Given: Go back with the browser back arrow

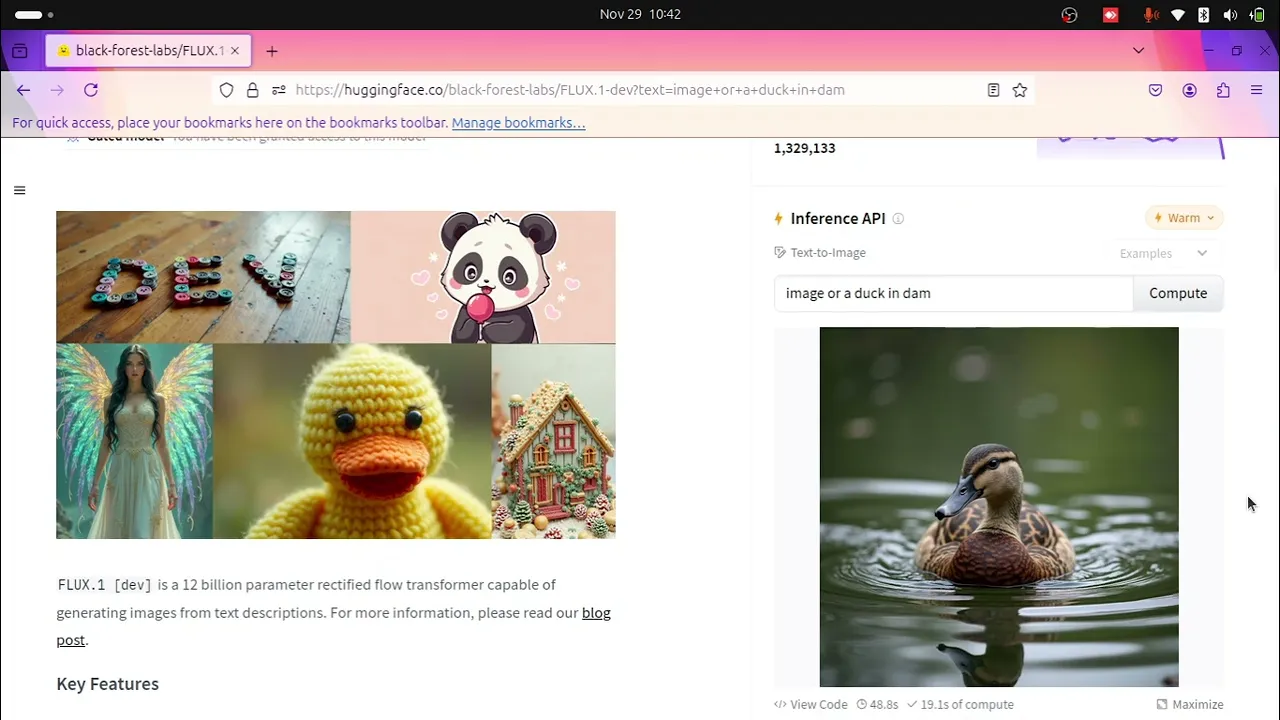Looking at the screenshot, I should tap(23, 90).
